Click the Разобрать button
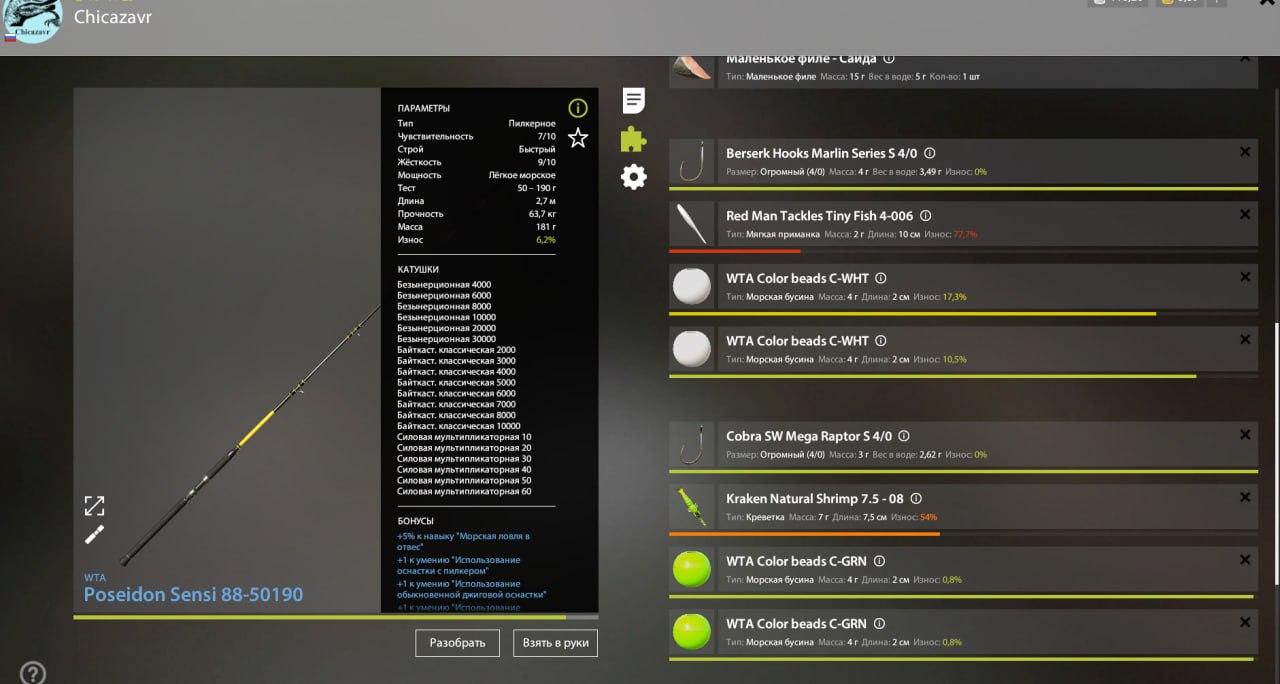 pyautogui.click(x=457, y=643)
